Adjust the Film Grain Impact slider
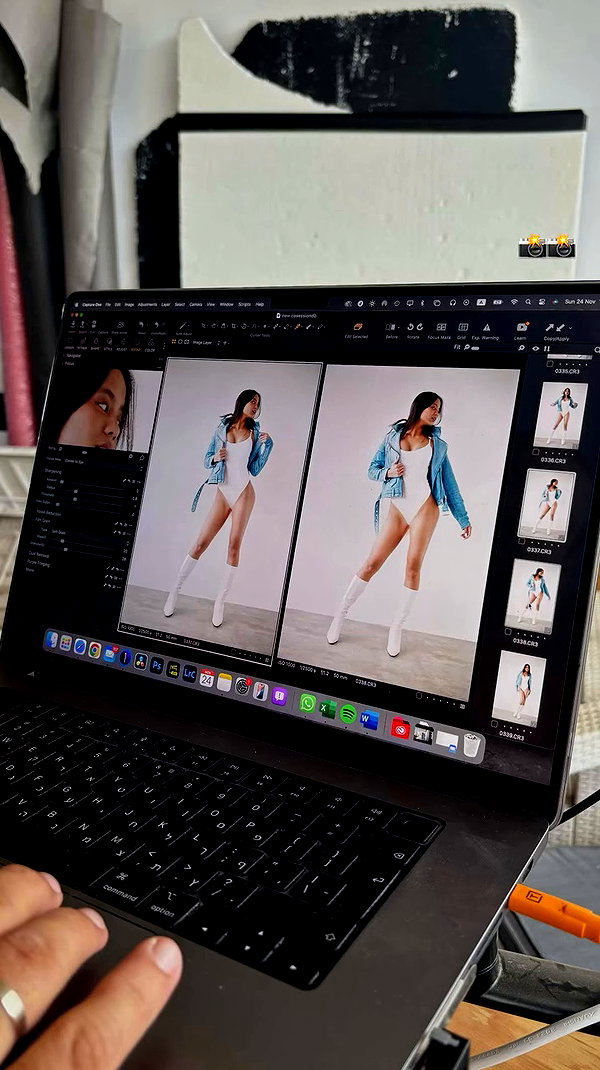Screen dimensions: 600x1070 [x=81, y=543]
